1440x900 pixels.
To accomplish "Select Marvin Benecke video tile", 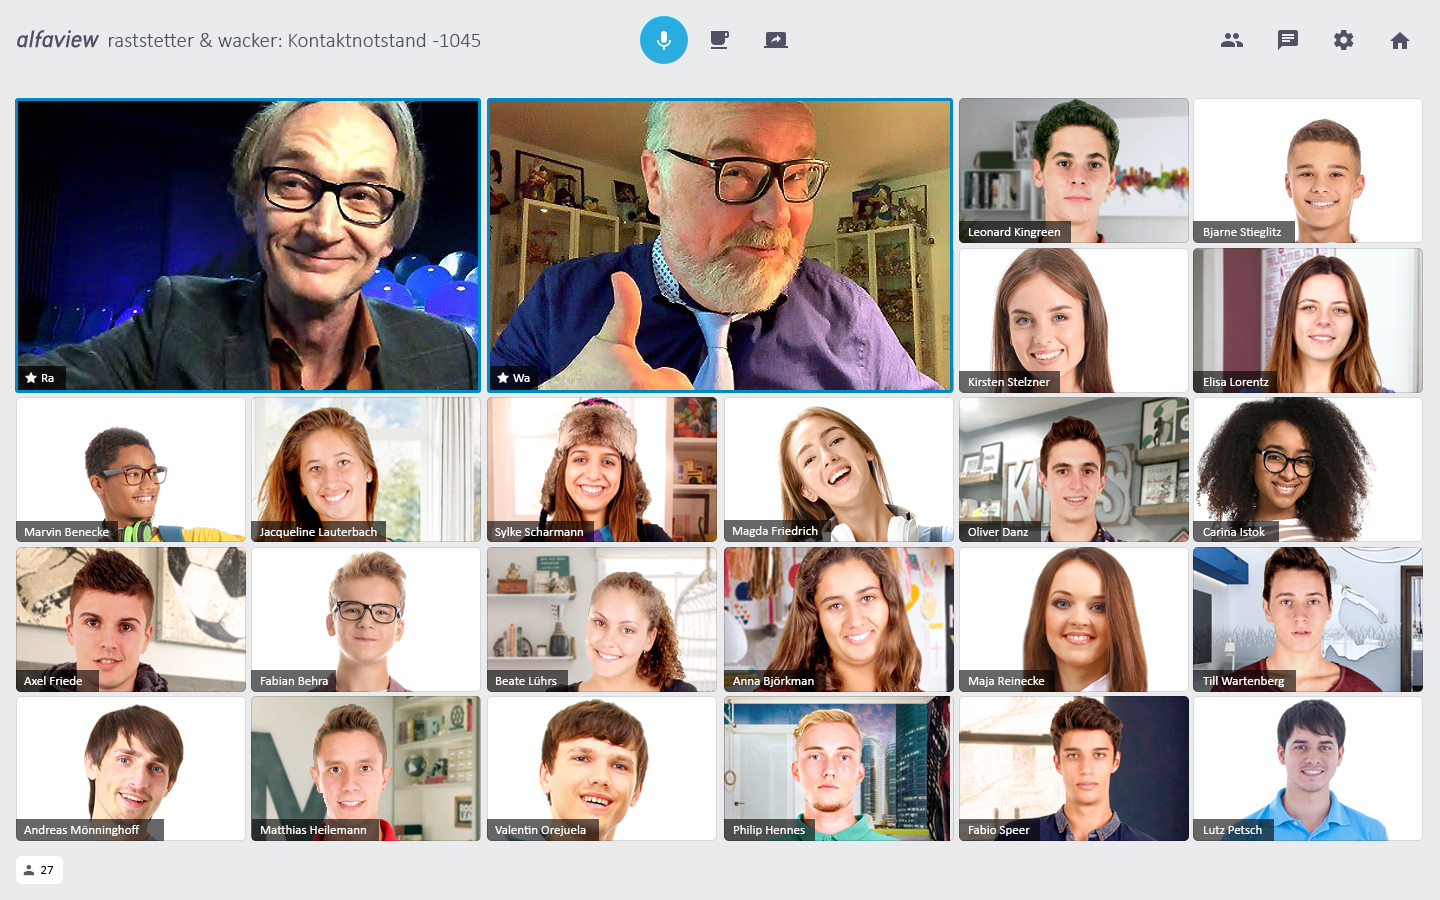I will (131, 470).
